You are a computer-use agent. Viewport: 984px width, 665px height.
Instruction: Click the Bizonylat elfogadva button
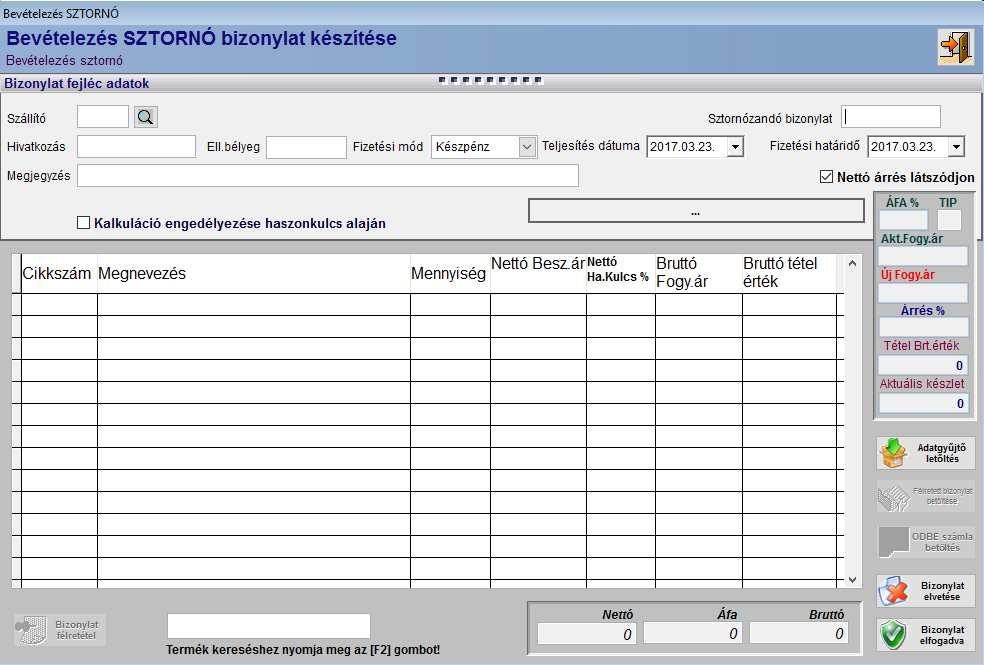926,635
